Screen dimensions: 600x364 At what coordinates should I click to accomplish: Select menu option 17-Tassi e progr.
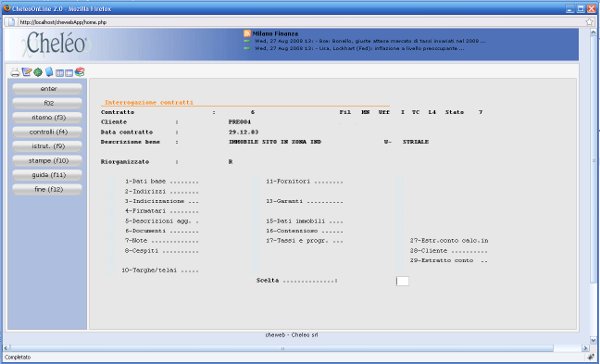click(305, 241)
